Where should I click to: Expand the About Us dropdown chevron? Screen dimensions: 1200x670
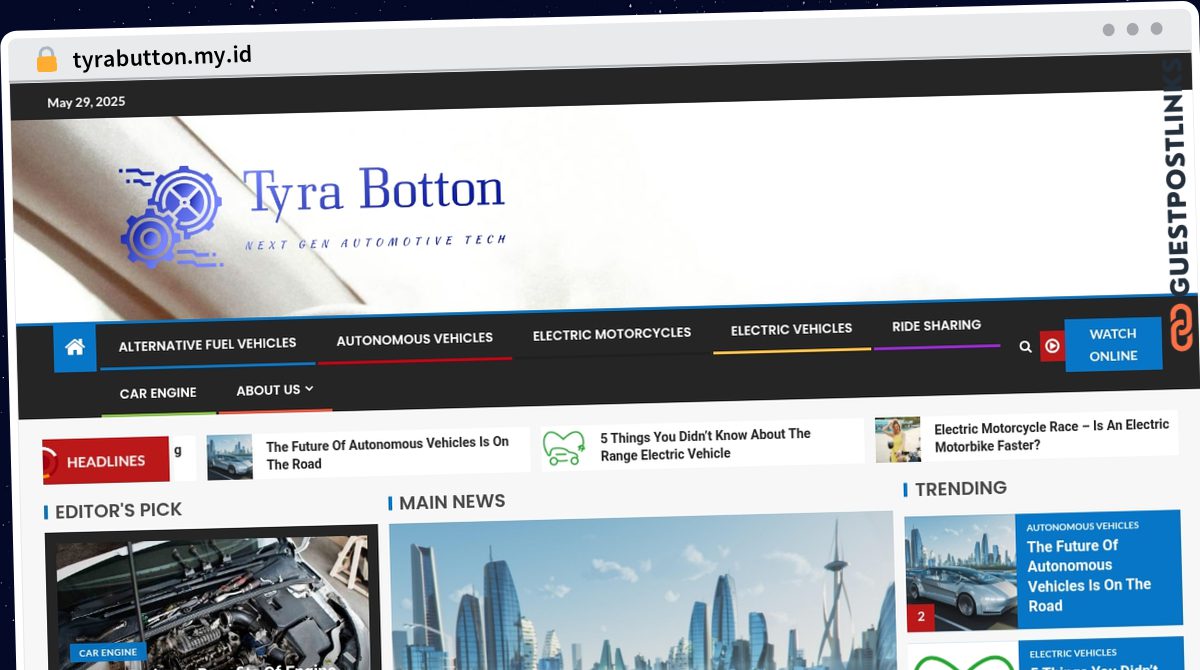309,388
